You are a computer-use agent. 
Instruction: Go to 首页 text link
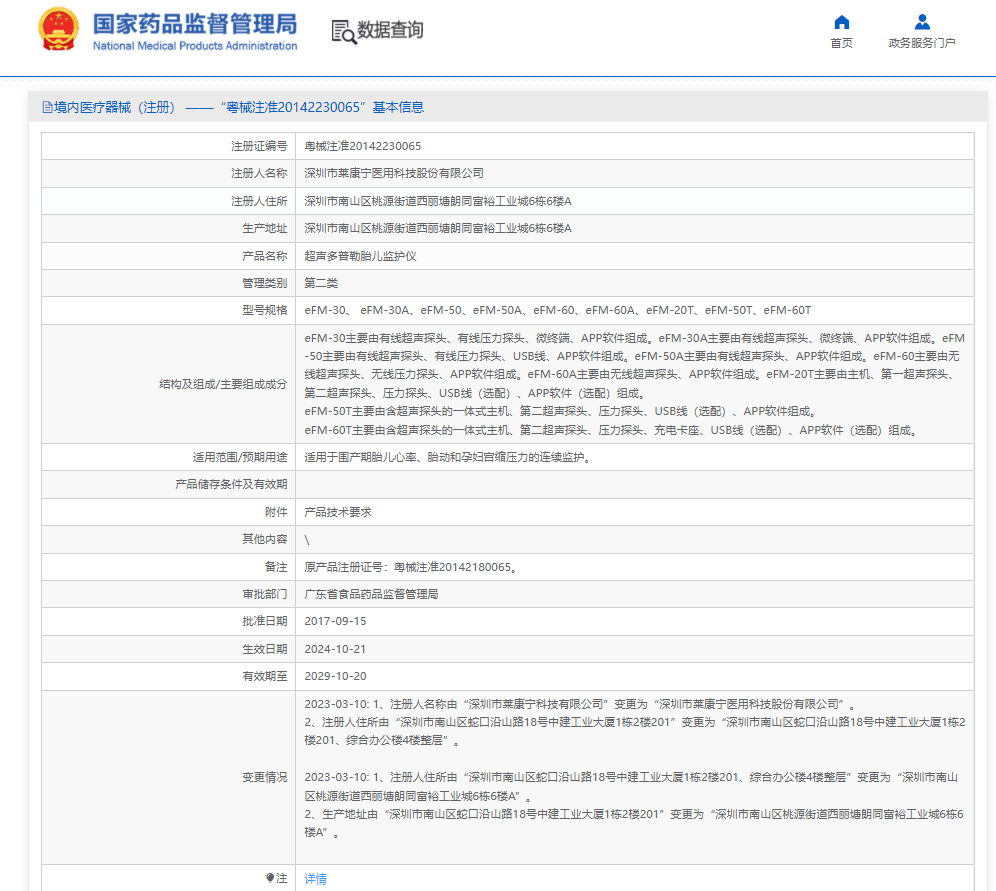coord(842,43)
